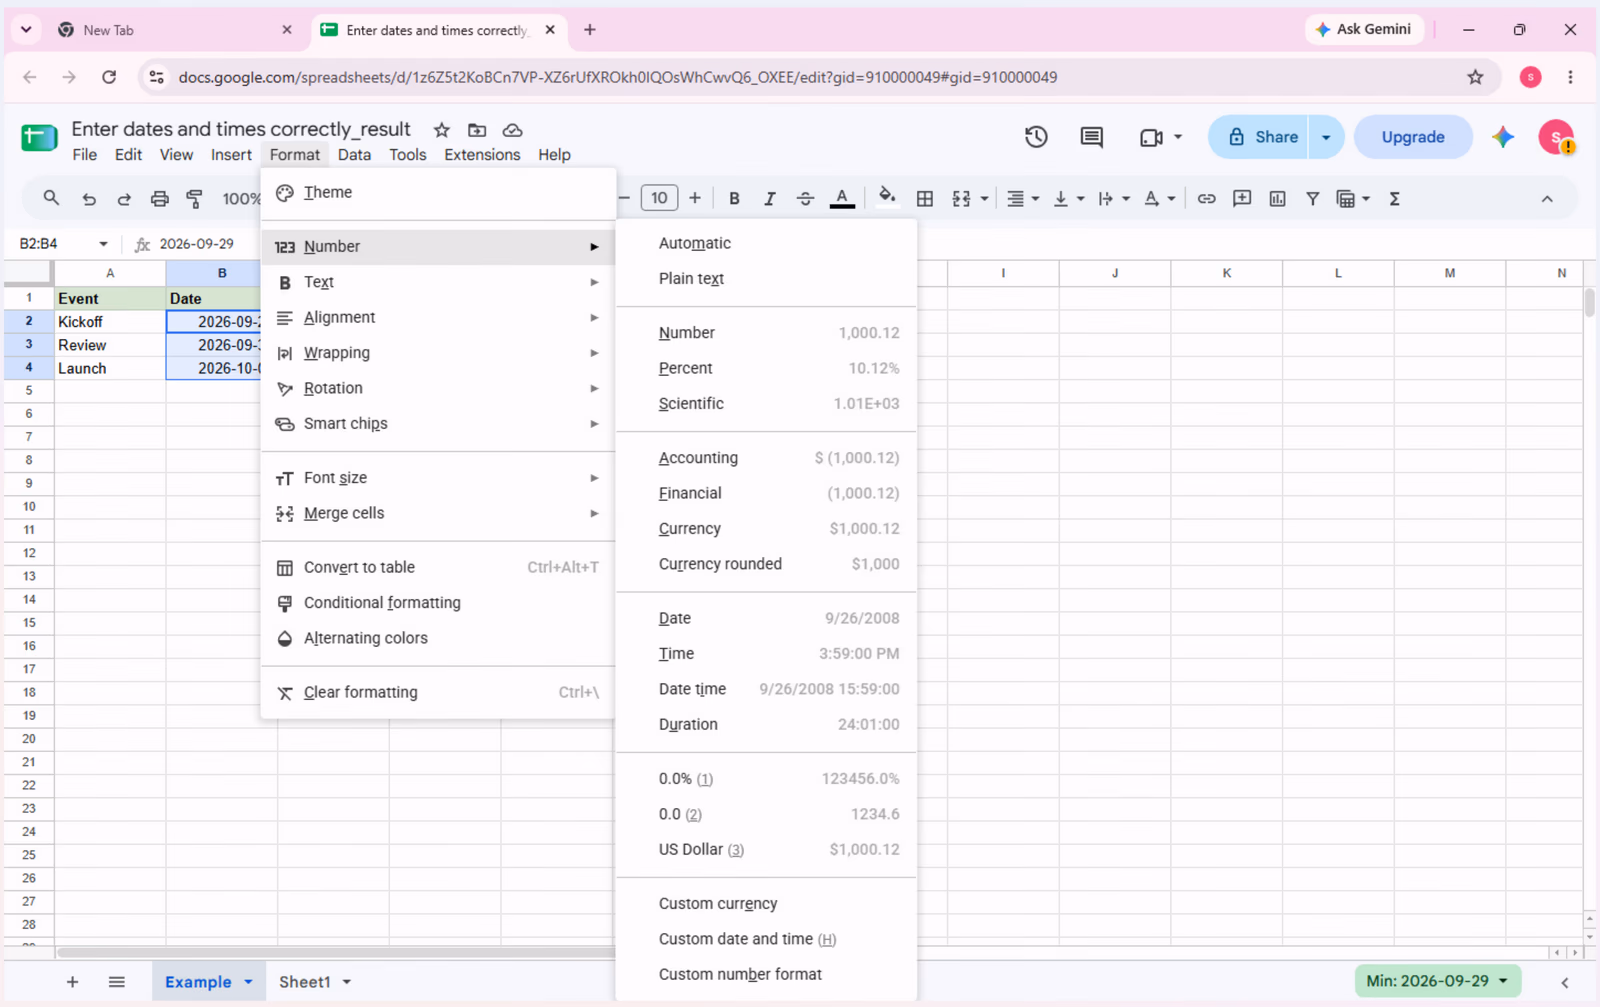Image resolution: width=1600 pixels, height=1007 pixels.
Task: Star the spreadsheet document
Action: pos(441,130)
